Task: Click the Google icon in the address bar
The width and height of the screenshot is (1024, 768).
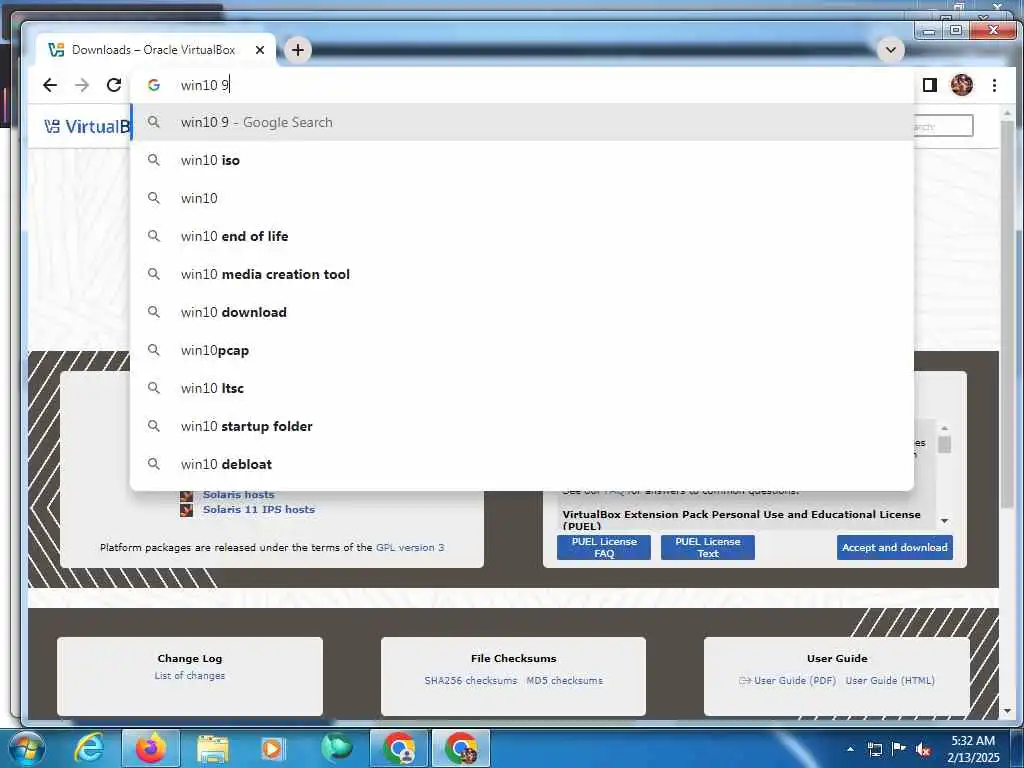Action: point(153,85)
